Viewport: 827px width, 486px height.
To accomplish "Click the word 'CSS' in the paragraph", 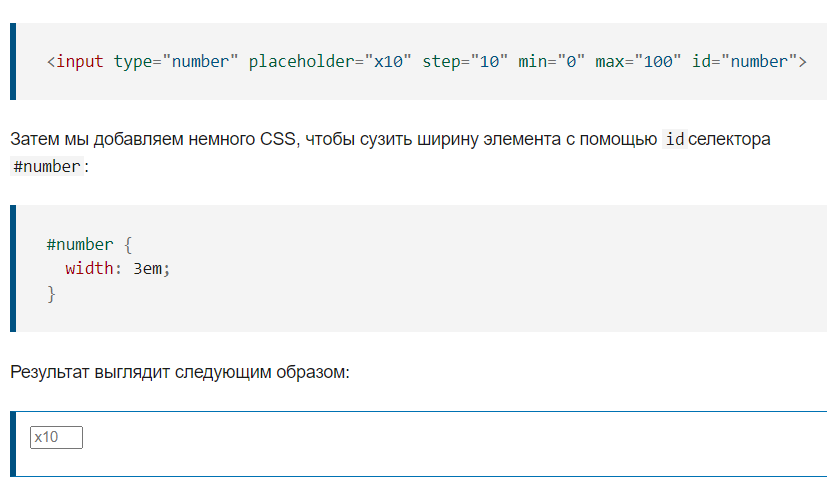I will click(x=277, y=139).
